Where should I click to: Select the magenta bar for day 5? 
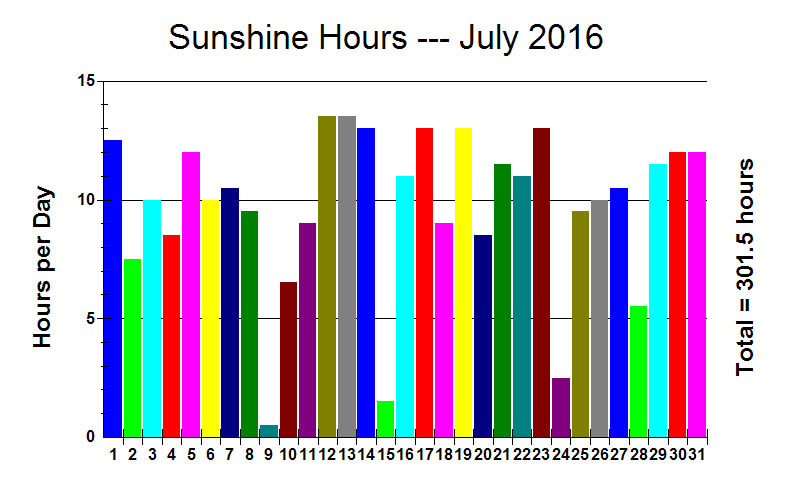click(191, 294)
